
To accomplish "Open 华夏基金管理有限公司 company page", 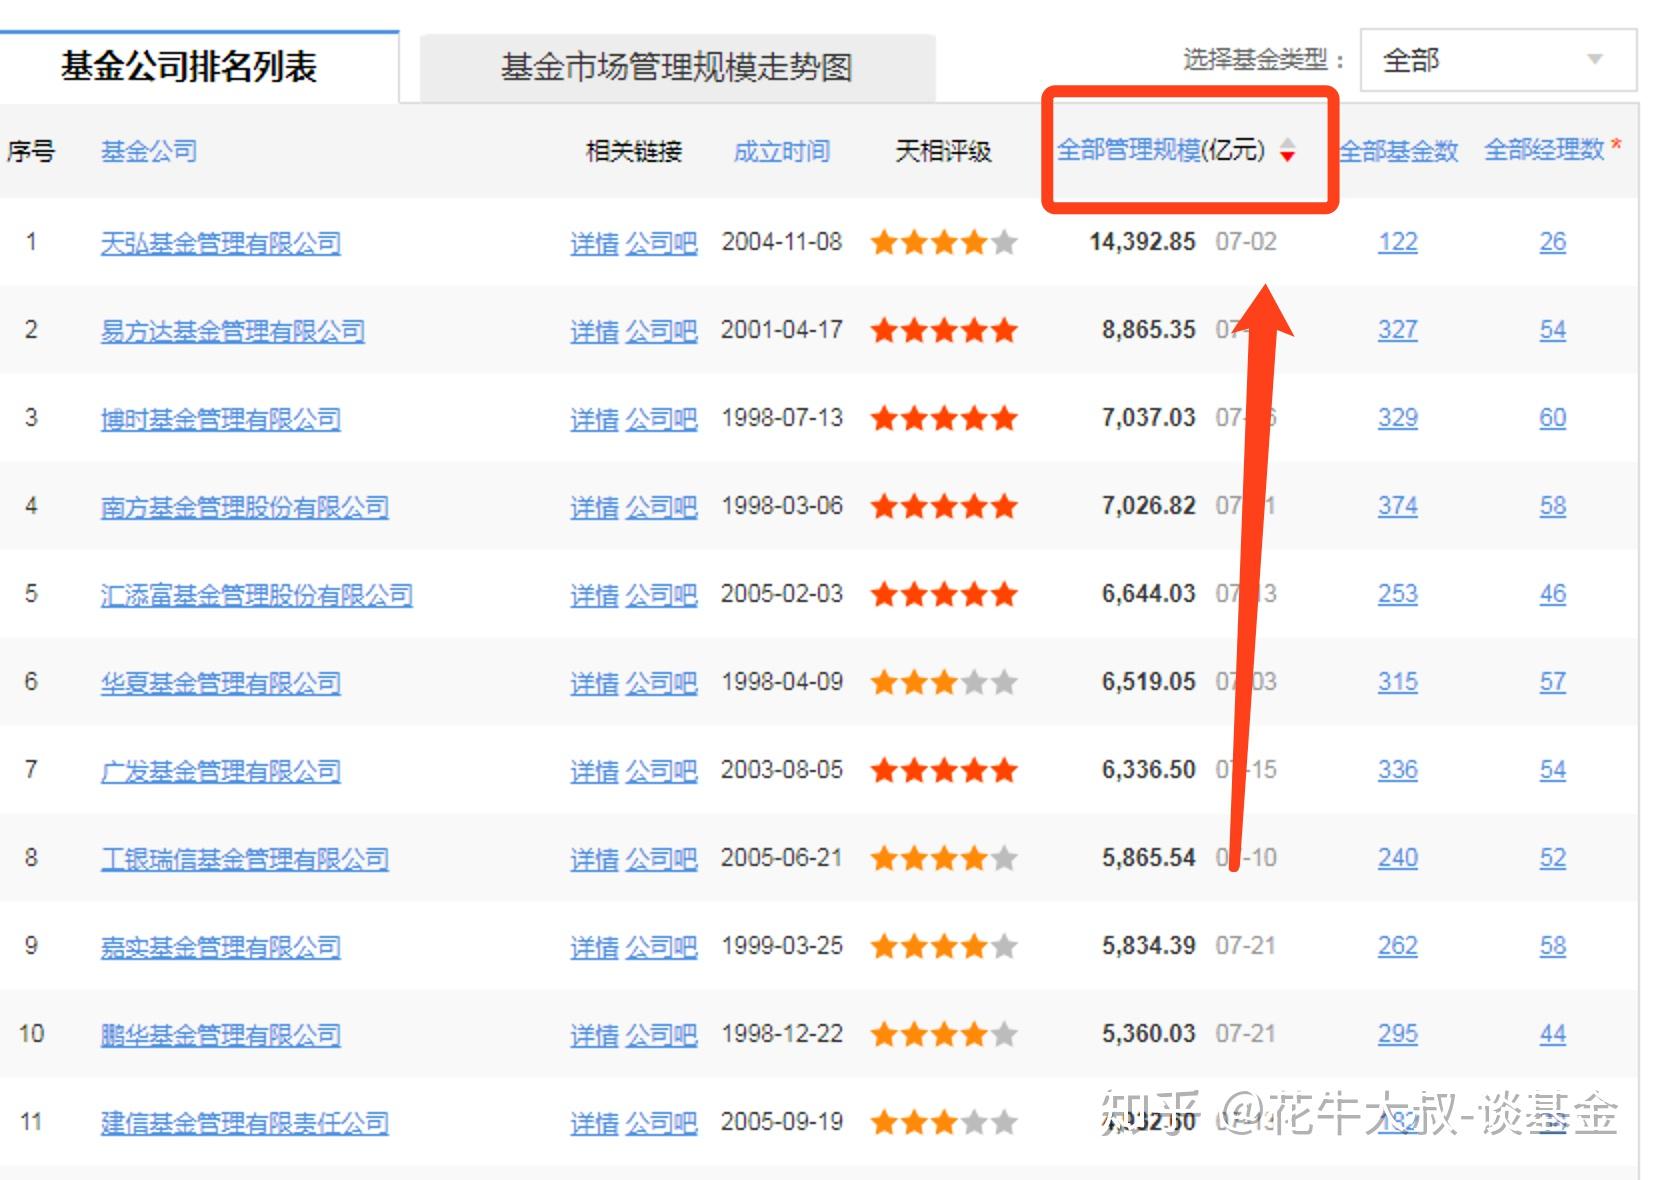I will pyautogui.click(x=221, y=683).
